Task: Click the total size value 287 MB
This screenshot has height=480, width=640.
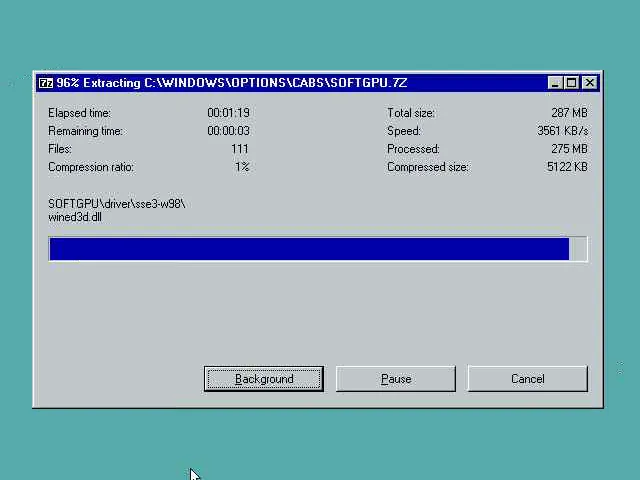Action: click(569, 113)
